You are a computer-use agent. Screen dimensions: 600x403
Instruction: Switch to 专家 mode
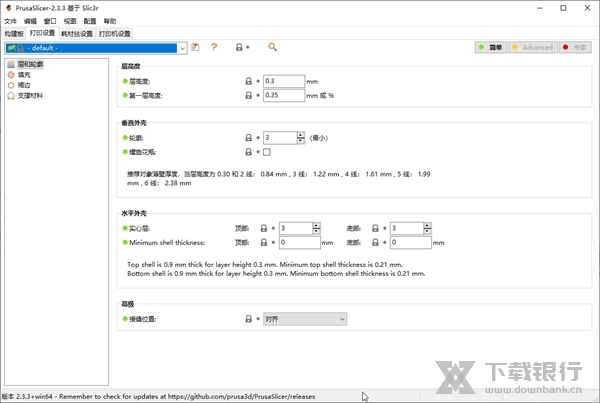[575, 47]
